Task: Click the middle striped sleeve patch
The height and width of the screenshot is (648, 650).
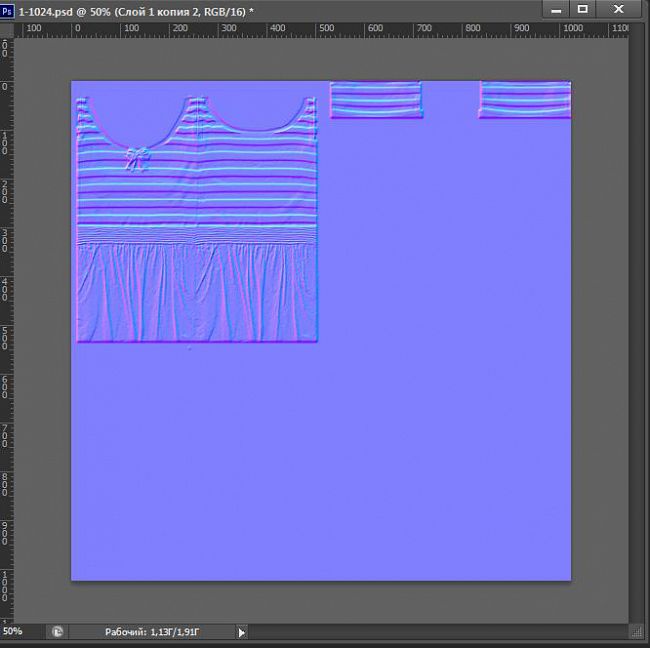Action: tap(376, 100)
